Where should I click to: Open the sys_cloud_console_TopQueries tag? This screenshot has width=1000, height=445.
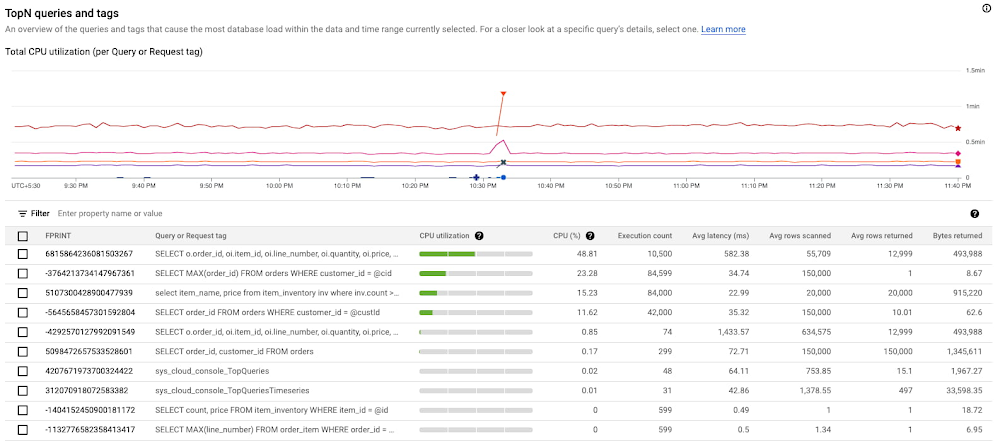212,371
